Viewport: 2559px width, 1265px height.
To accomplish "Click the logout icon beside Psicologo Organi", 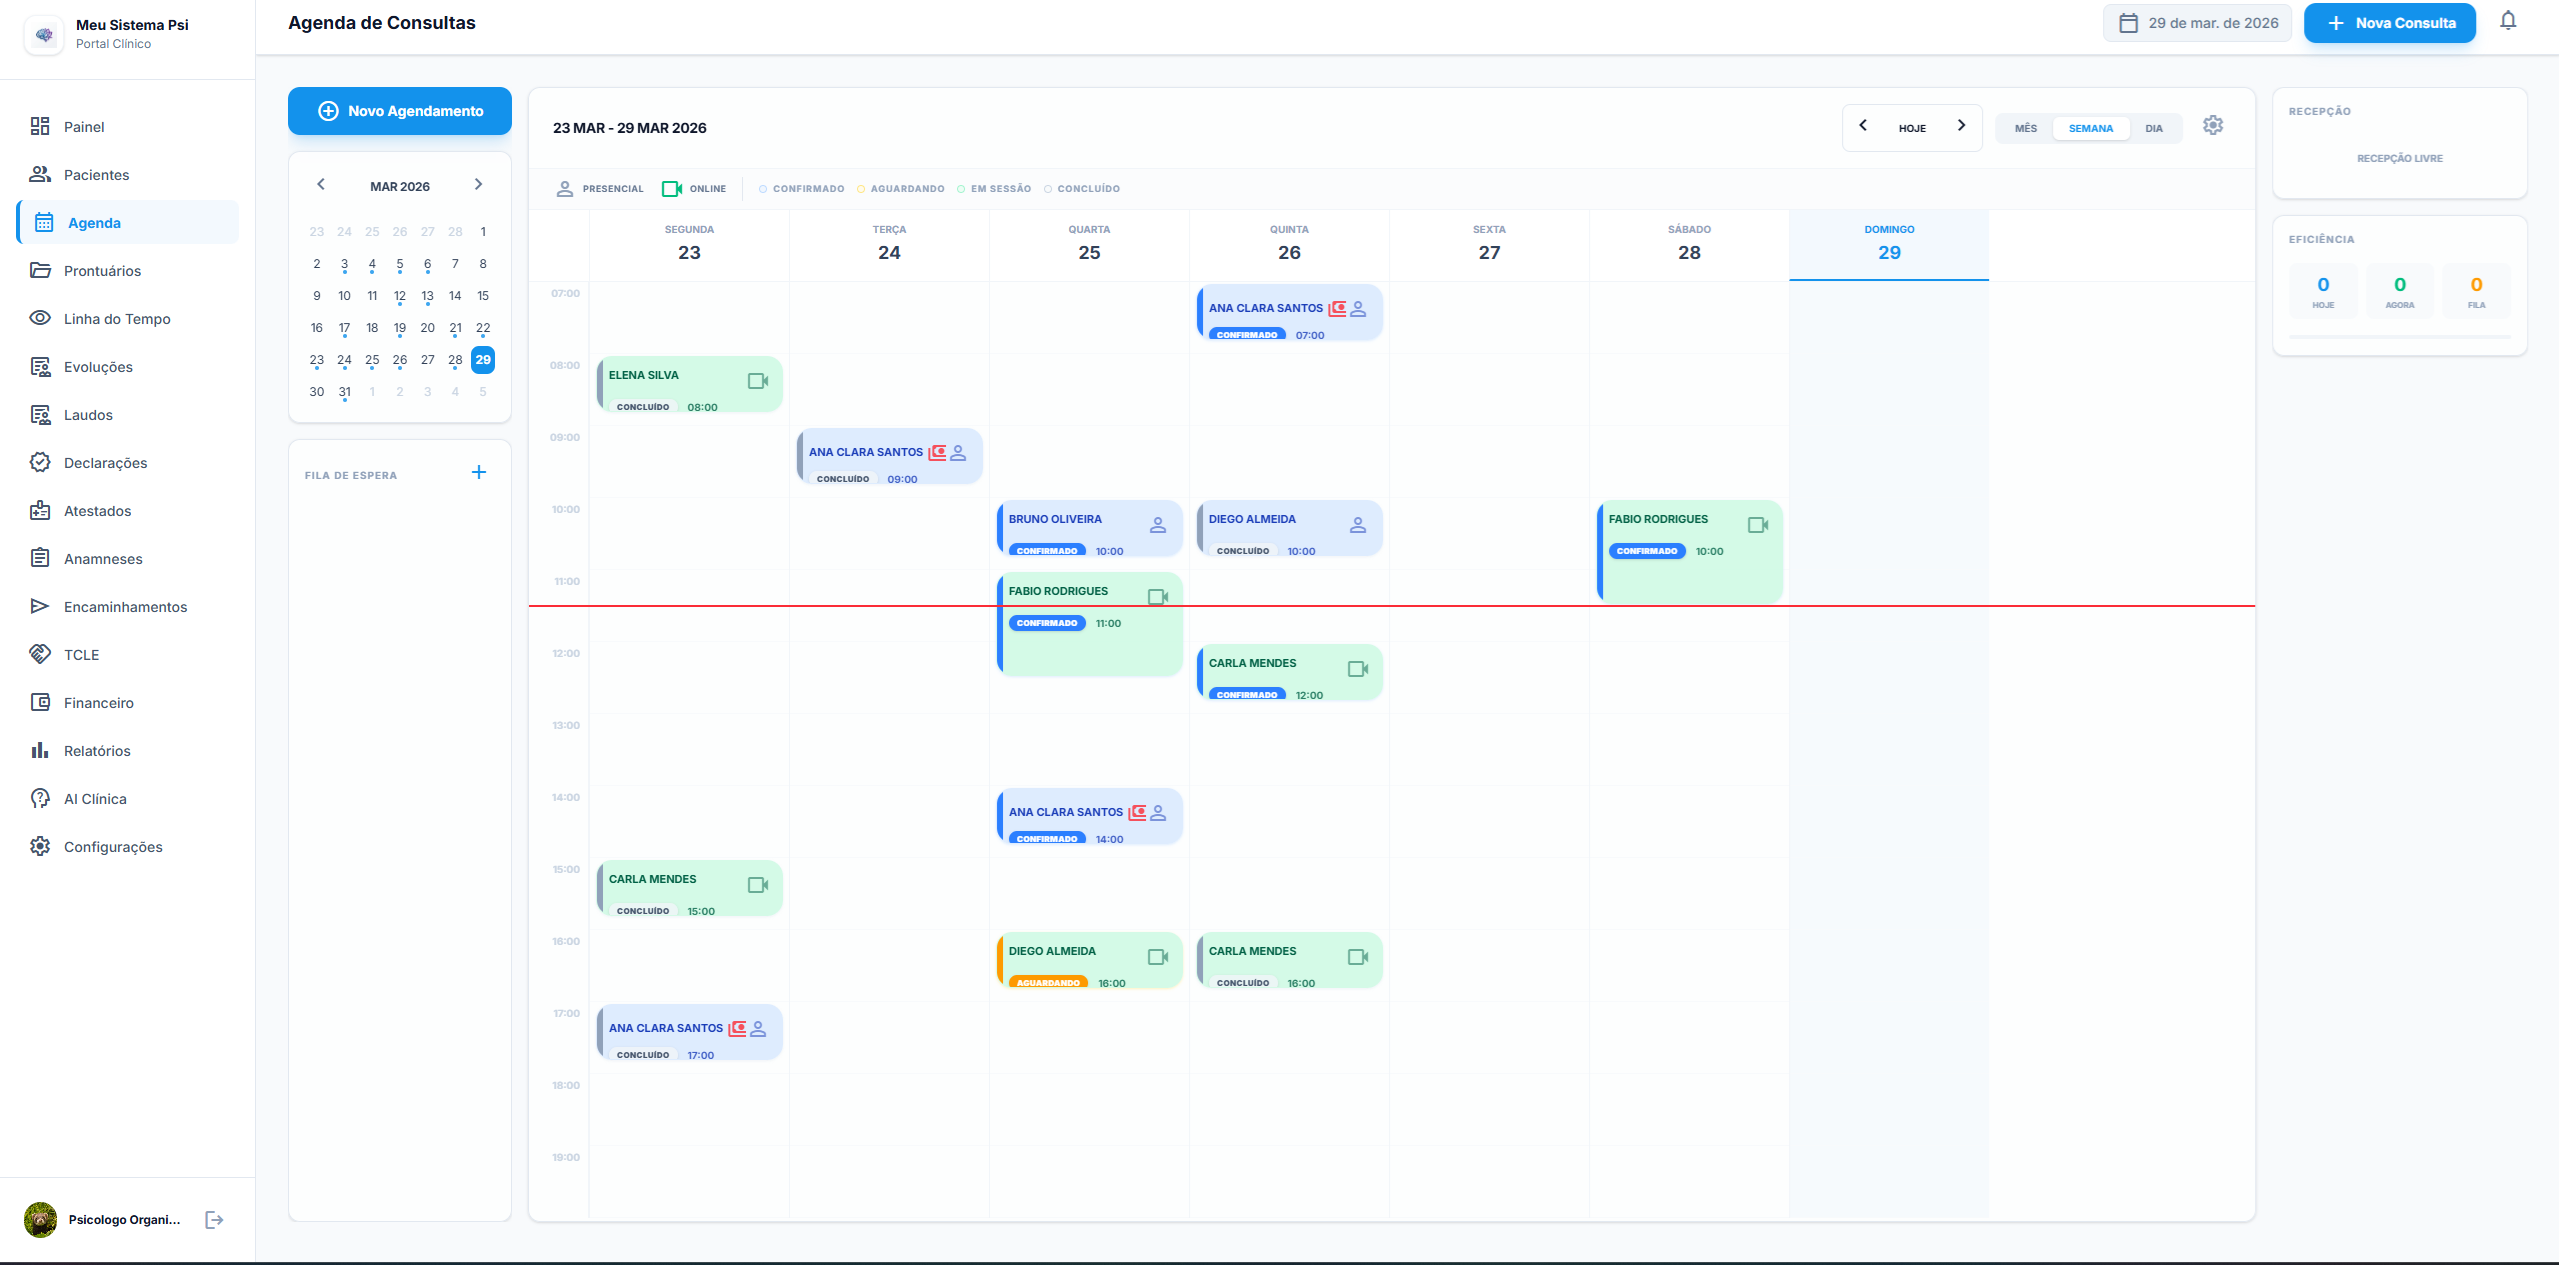I will 214,1219.
